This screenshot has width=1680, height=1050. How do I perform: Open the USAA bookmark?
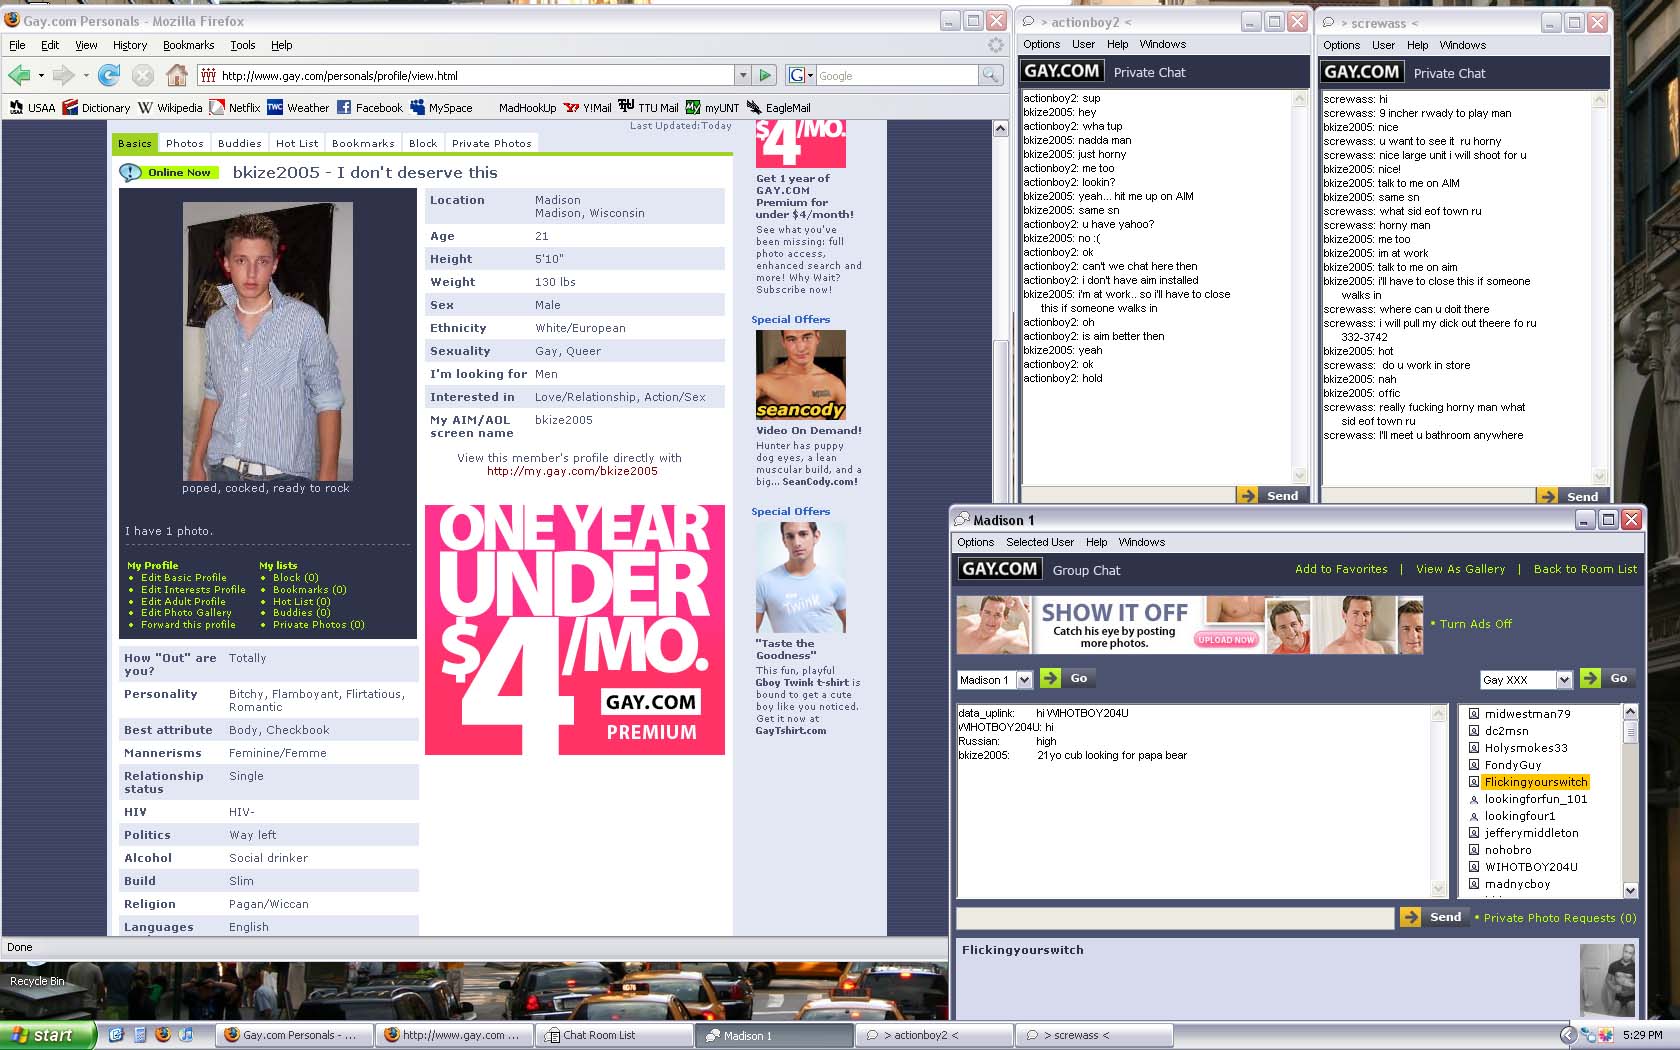coord(32,107)
